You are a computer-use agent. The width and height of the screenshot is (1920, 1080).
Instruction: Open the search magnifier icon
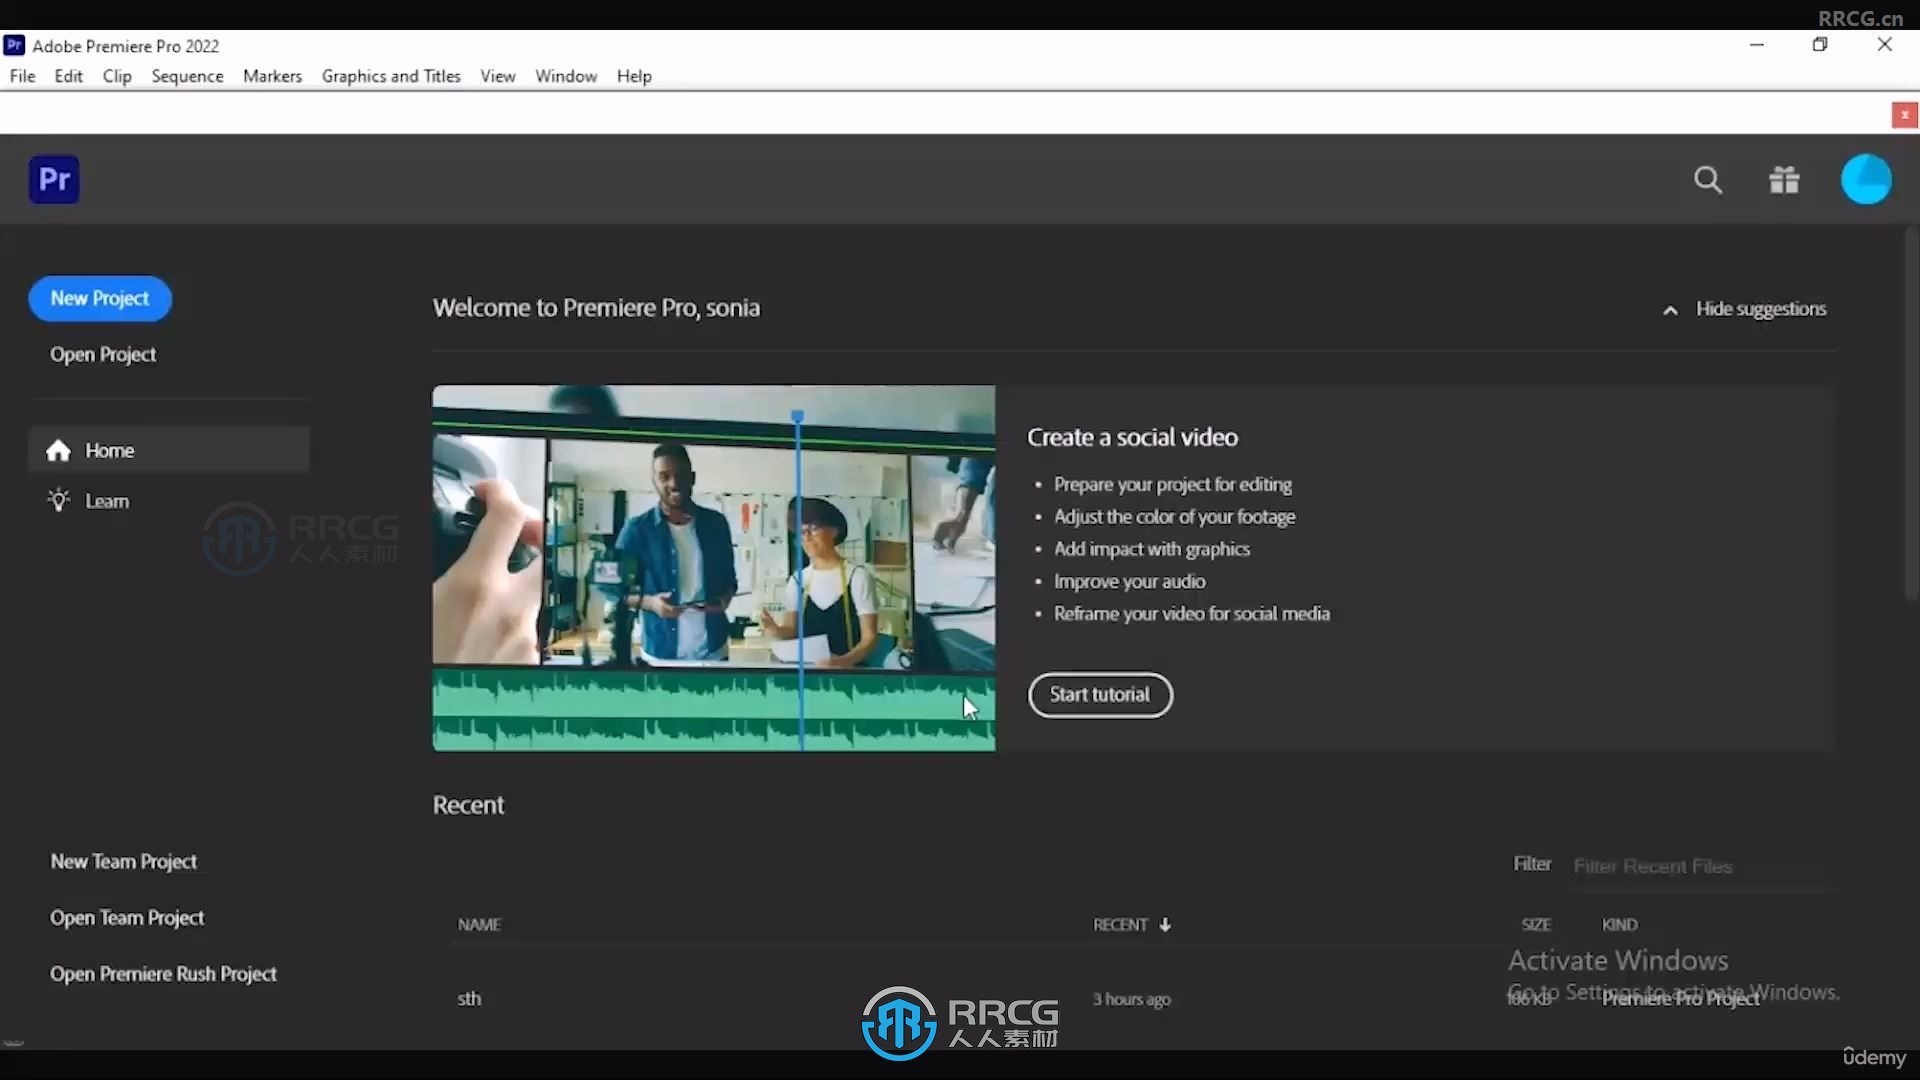(x=1708, y=180)
